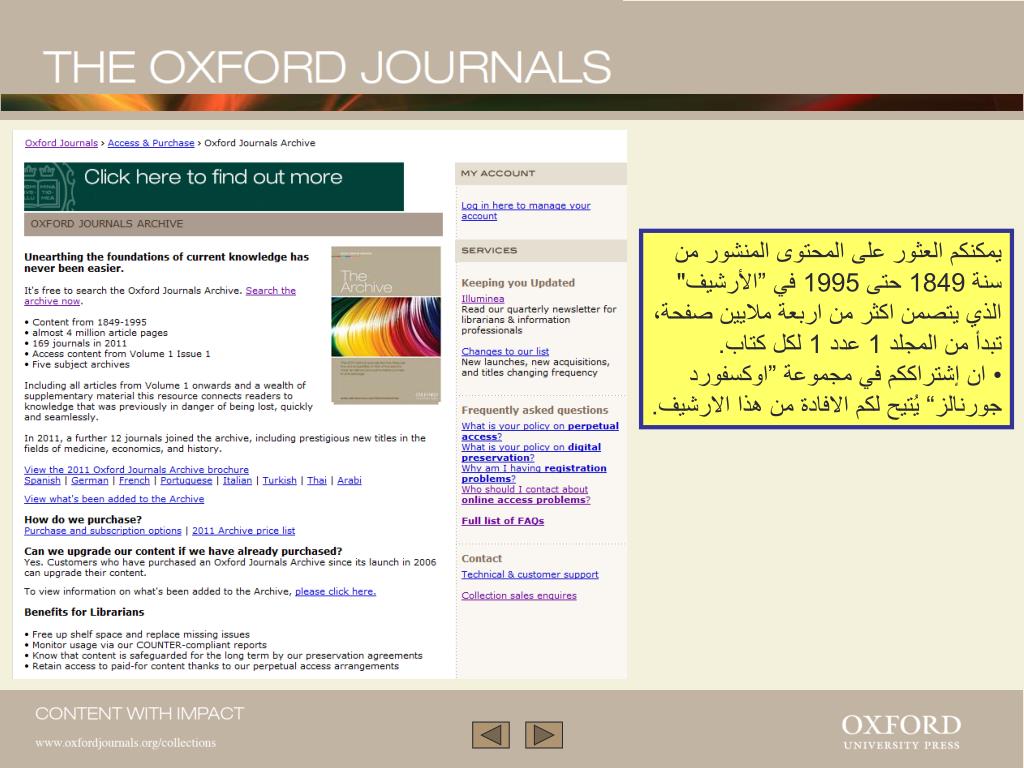
Task: Click 'THE OXFORD JOURNALS' slide title
Action: click(327, 67)
